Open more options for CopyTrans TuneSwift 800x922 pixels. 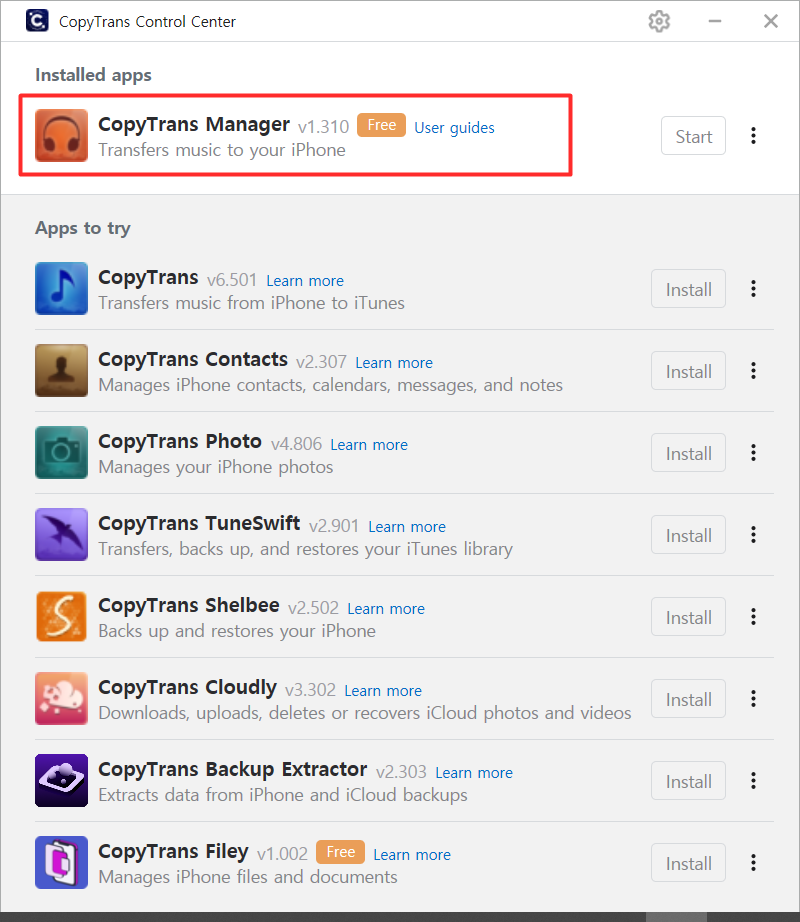(753, 535)
